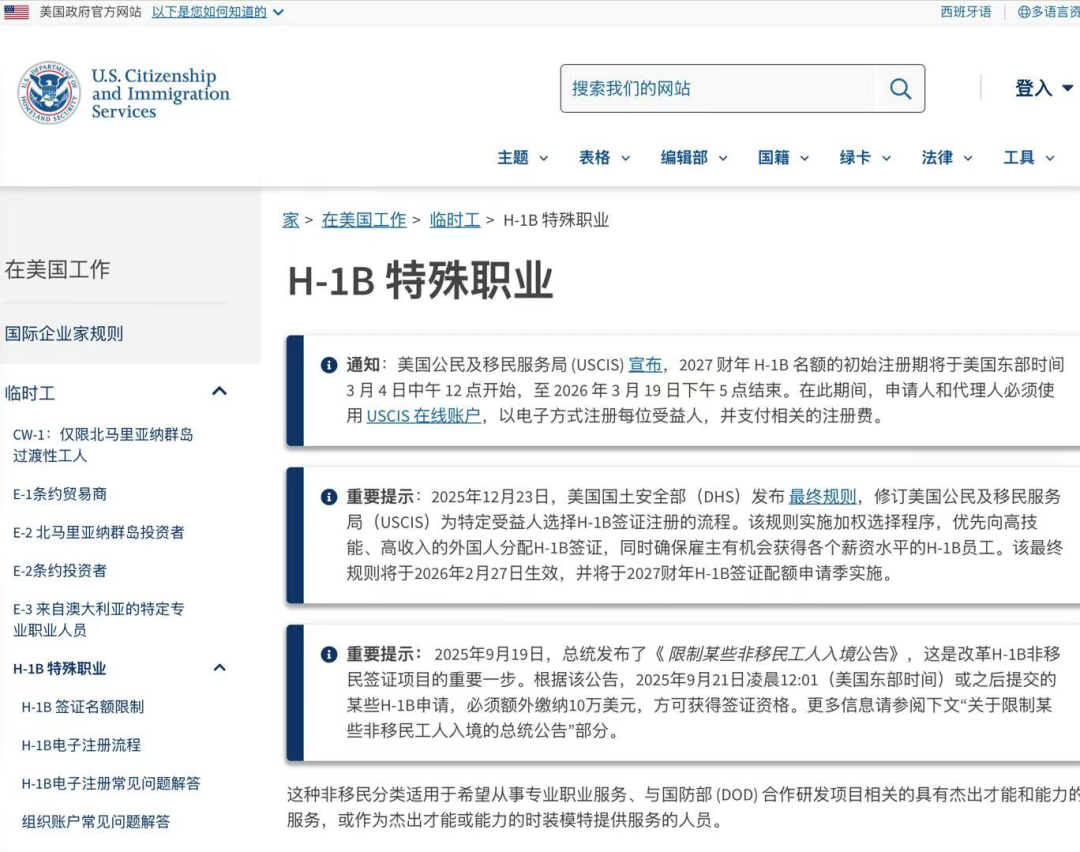Screen dimensions: 1080x852
Task: Open the 最终规则 link
Action: [822, 497]
